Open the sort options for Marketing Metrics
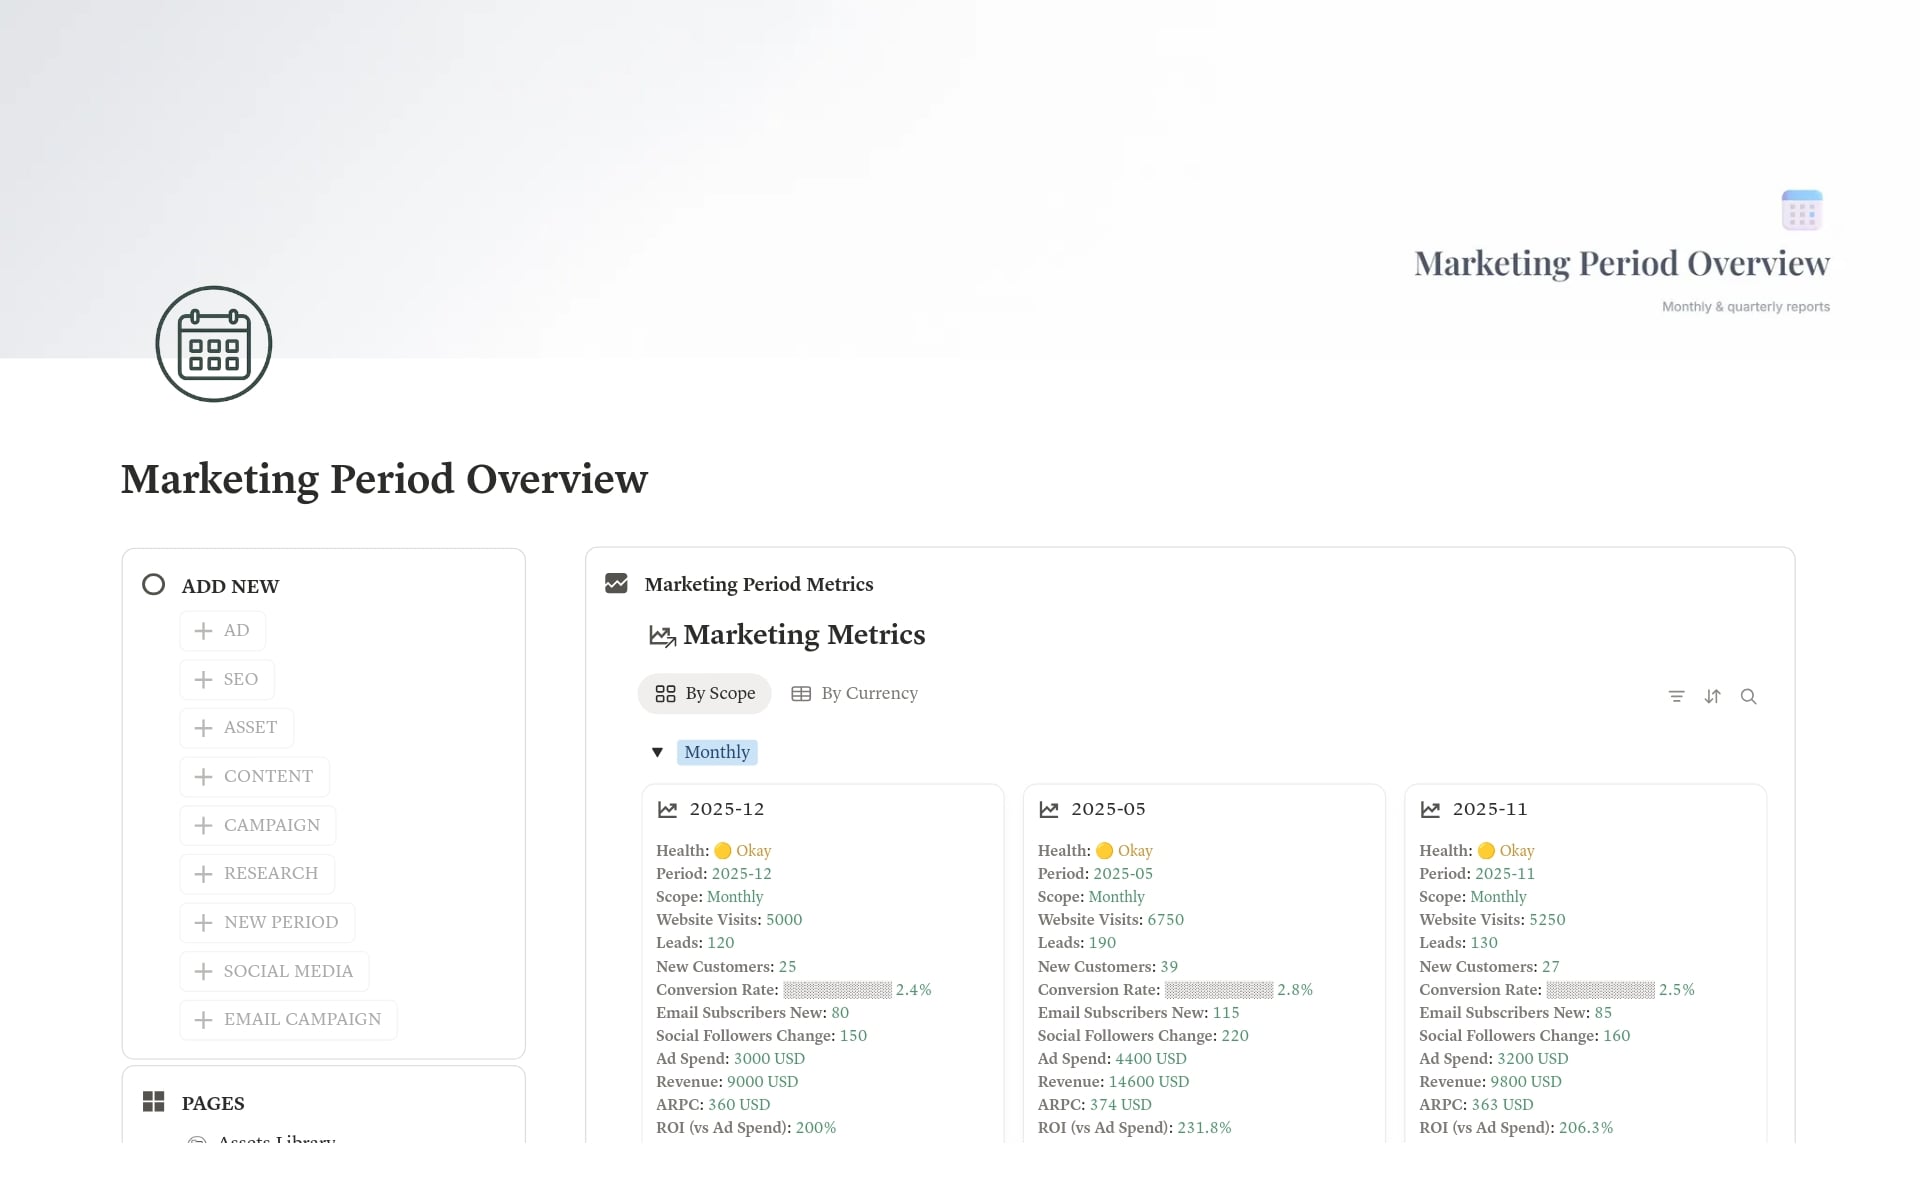The height and width of the screenshot is (1199, 1920). pos(1712,696)
